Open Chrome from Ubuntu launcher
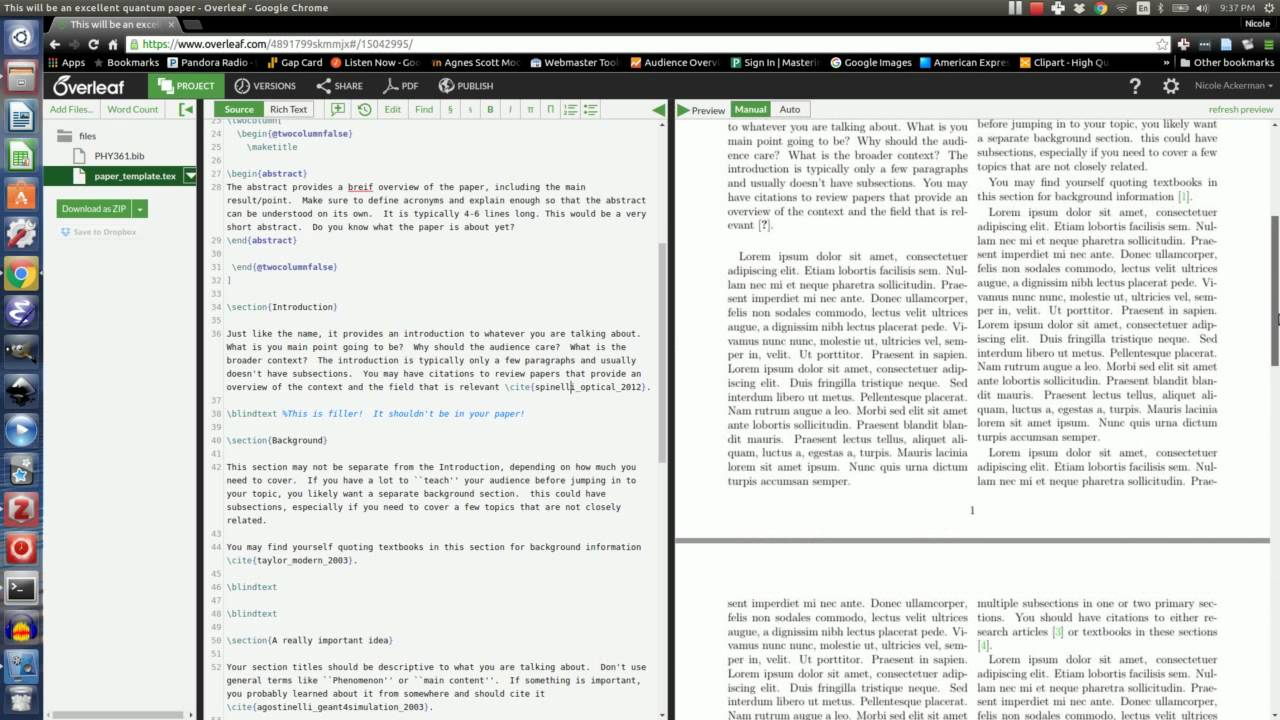Viewport: 1280px width, 720px height. [21, 273]
